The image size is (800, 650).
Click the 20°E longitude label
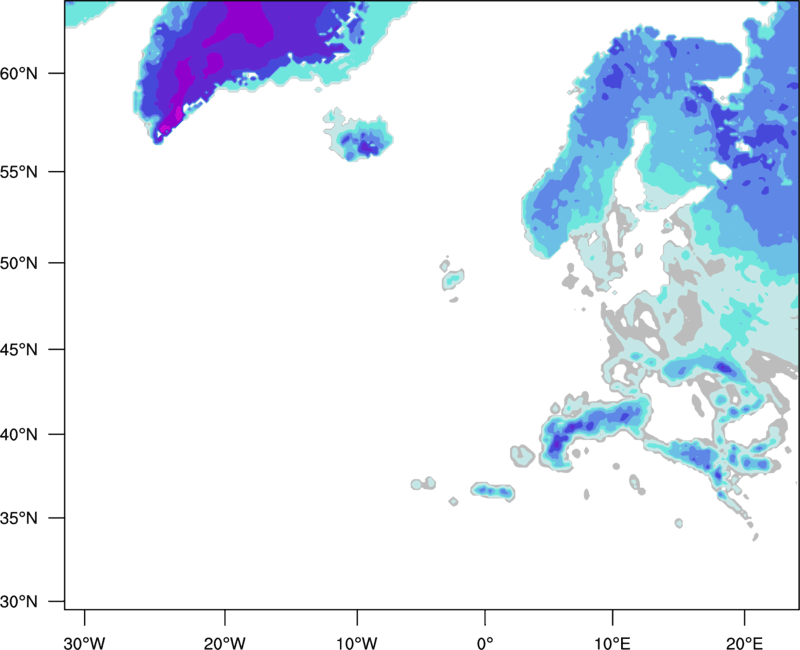[x=744, y=643]
